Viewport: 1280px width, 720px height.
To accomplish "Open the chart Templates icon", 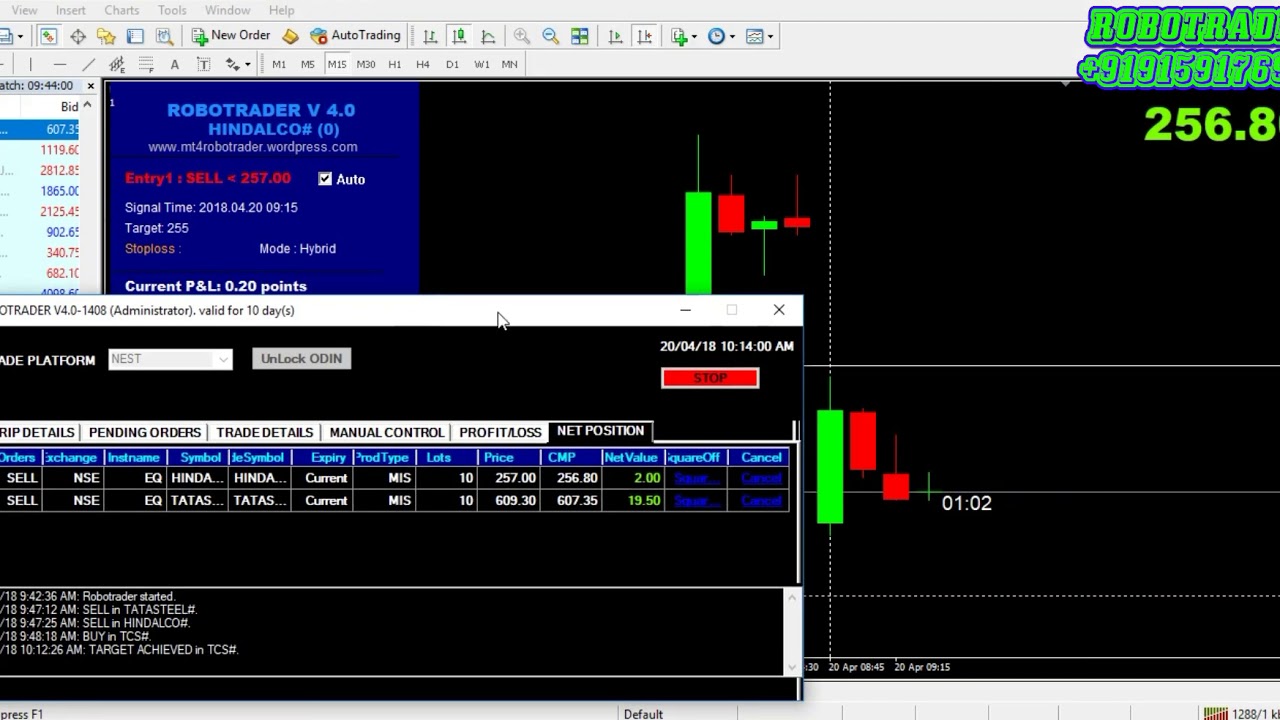I will coord(755,36).
